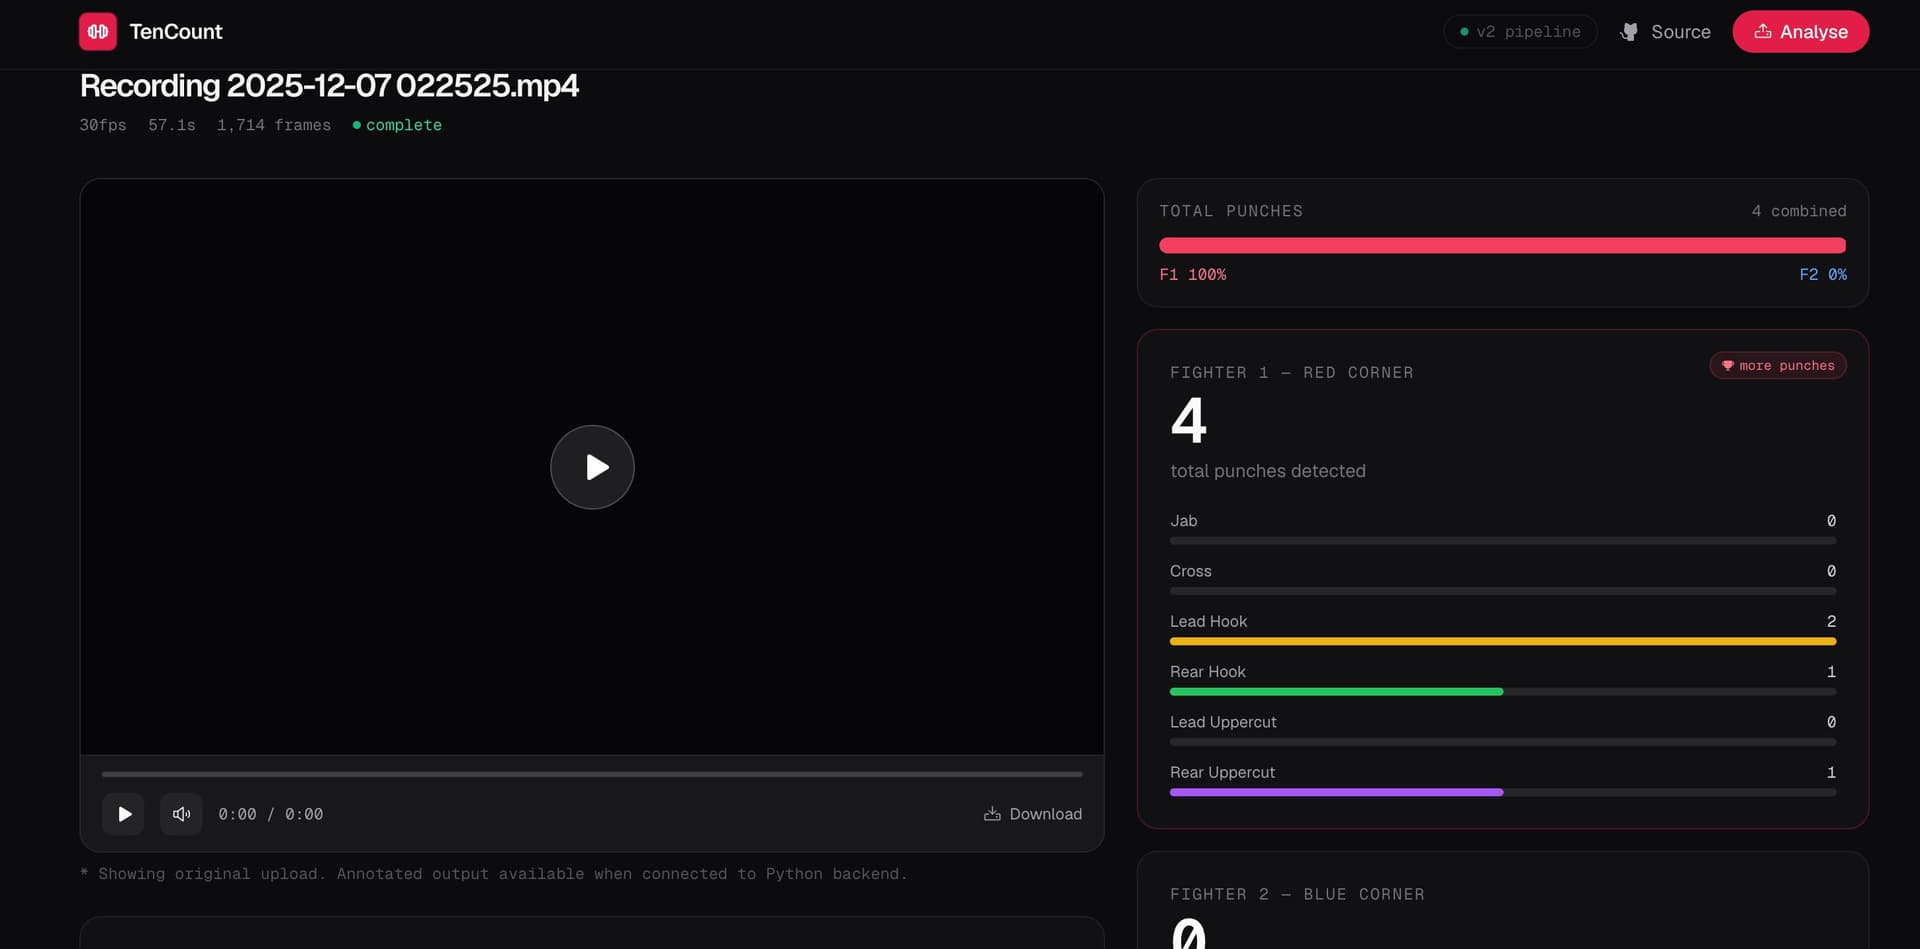Start playback with the large center play button
This screenshot has height=949, width=1920.
(x=592, y=467)
